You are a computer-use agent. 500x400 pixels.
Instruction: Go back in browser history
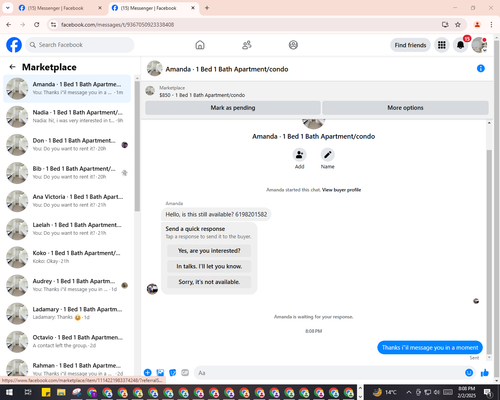coord(9,24)
